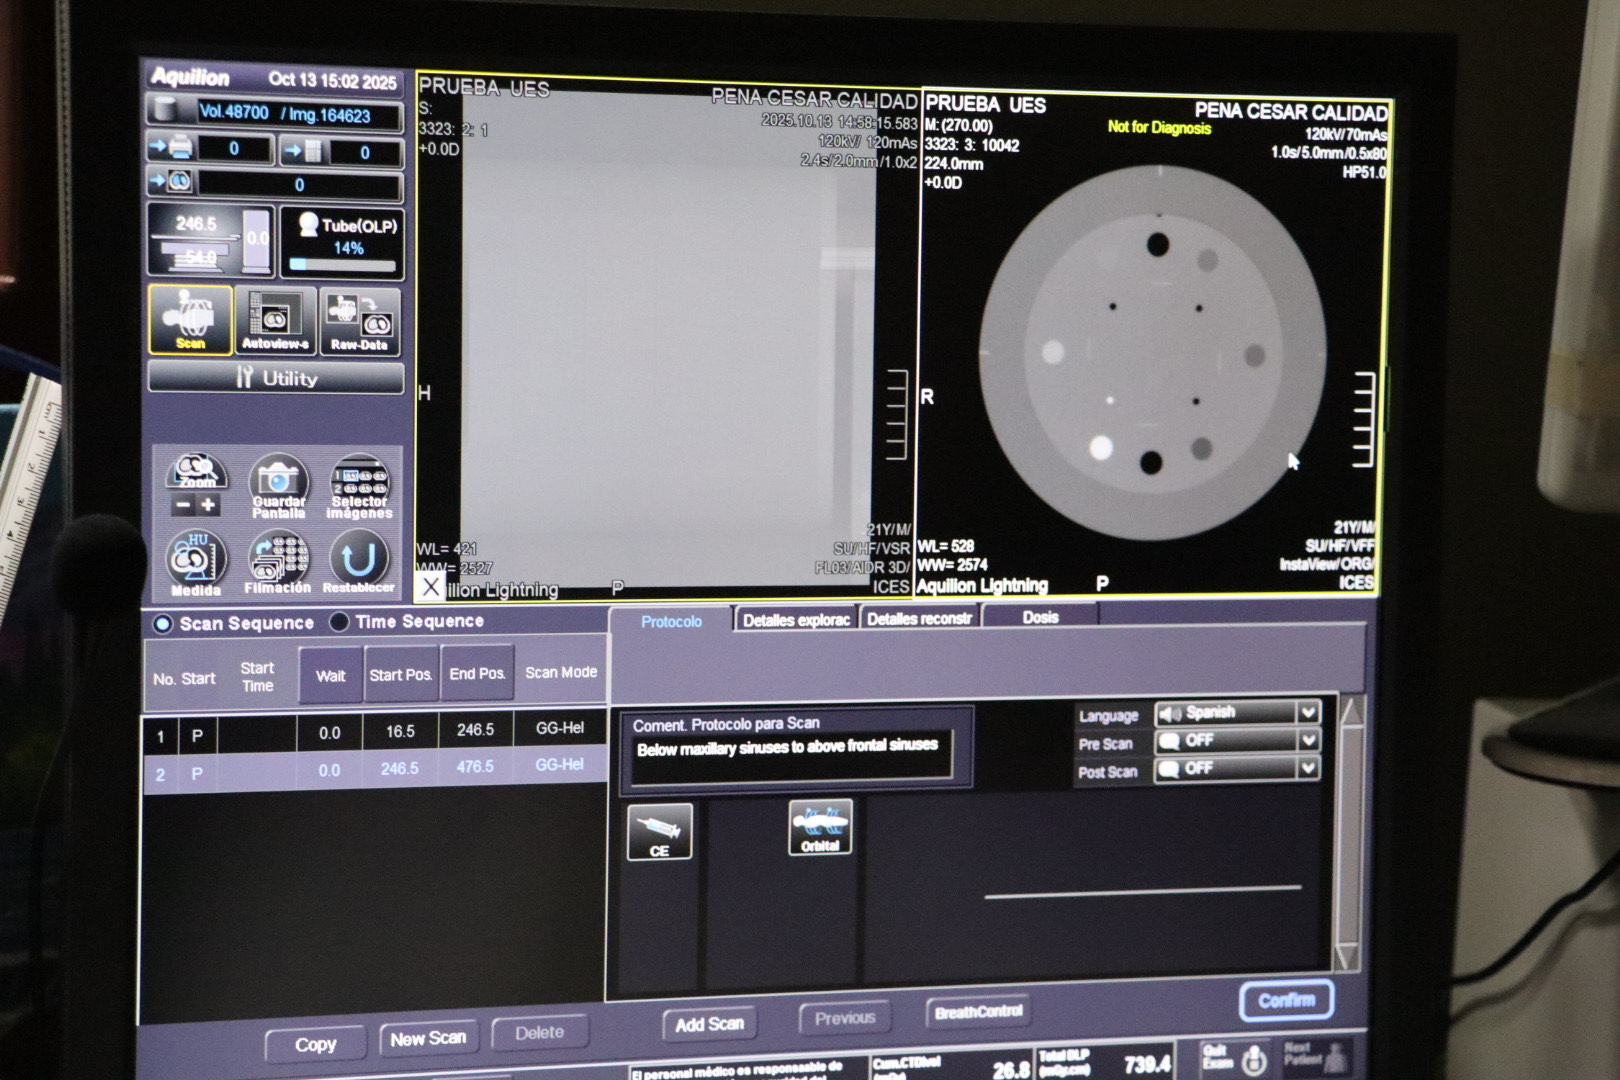Click the Guardar Pantalla camera icon
The width and height of the screenshot is (1620, 1080).
pyautogui.click(x=278, y=485)
